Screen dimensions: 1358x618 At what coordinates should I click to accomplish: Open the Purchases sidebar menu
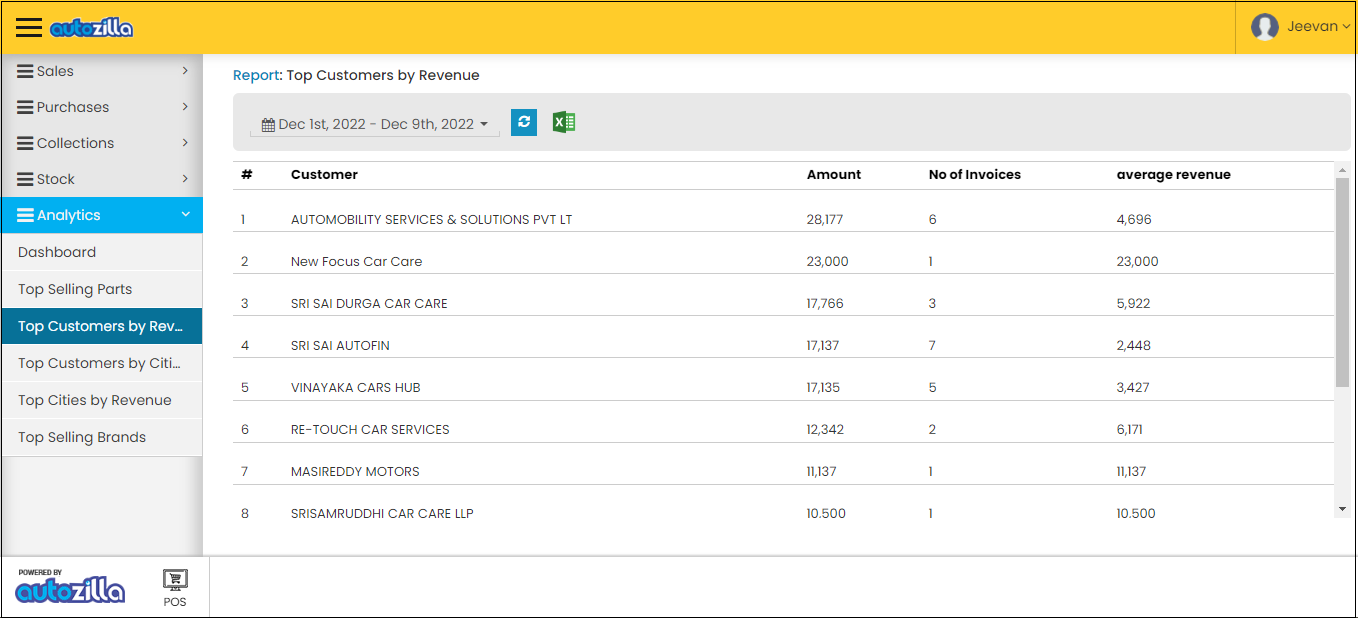coord(102,107)
